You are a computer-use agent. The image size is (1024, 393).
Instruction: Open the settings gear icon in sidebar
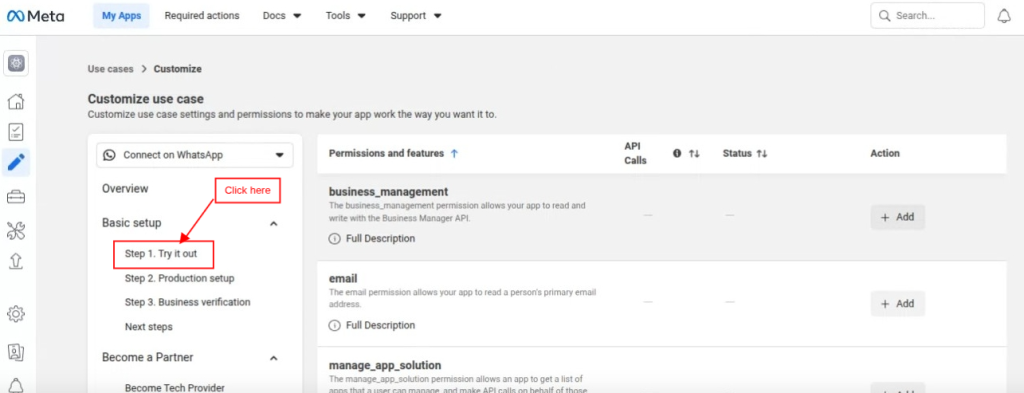16,313
